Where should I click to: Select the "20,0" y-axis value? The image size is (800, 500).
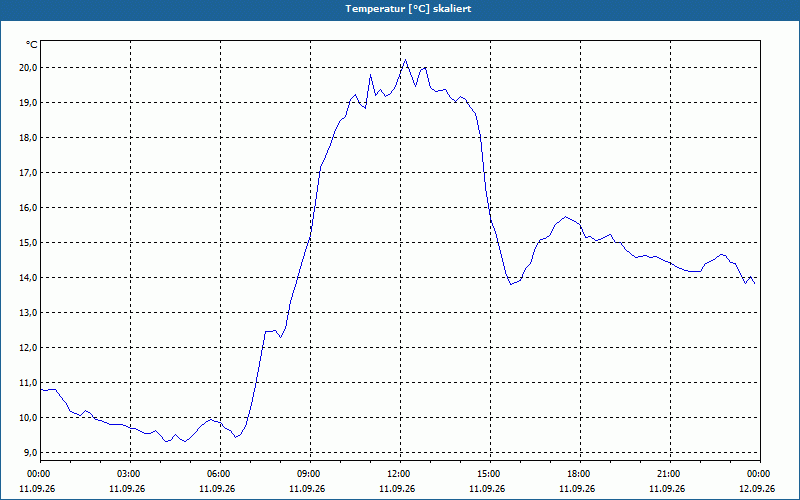tap(28, 67)
